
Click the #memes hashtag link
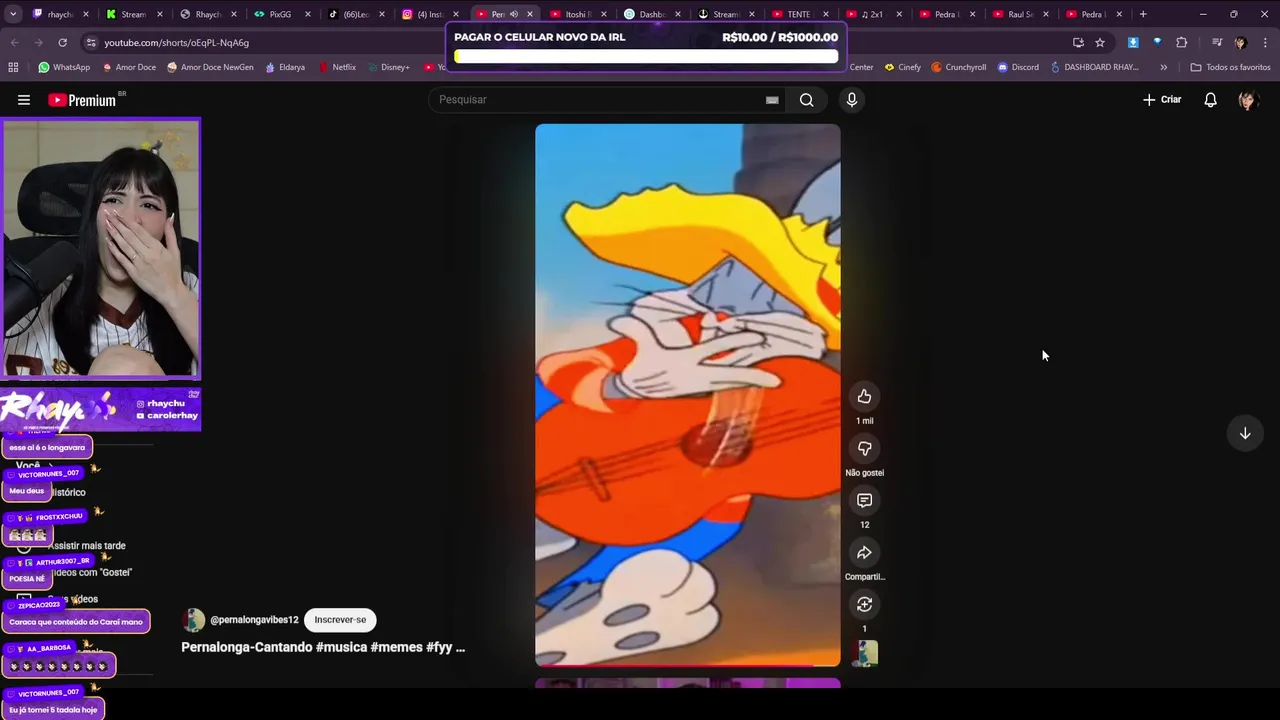tap(397, 648)
